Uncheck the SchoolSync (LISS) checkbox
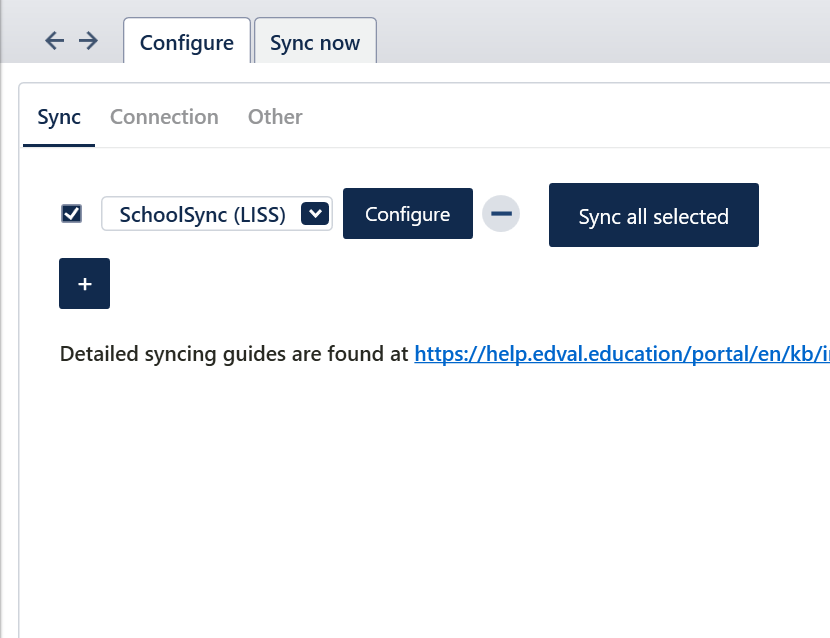 pos(71,213)
